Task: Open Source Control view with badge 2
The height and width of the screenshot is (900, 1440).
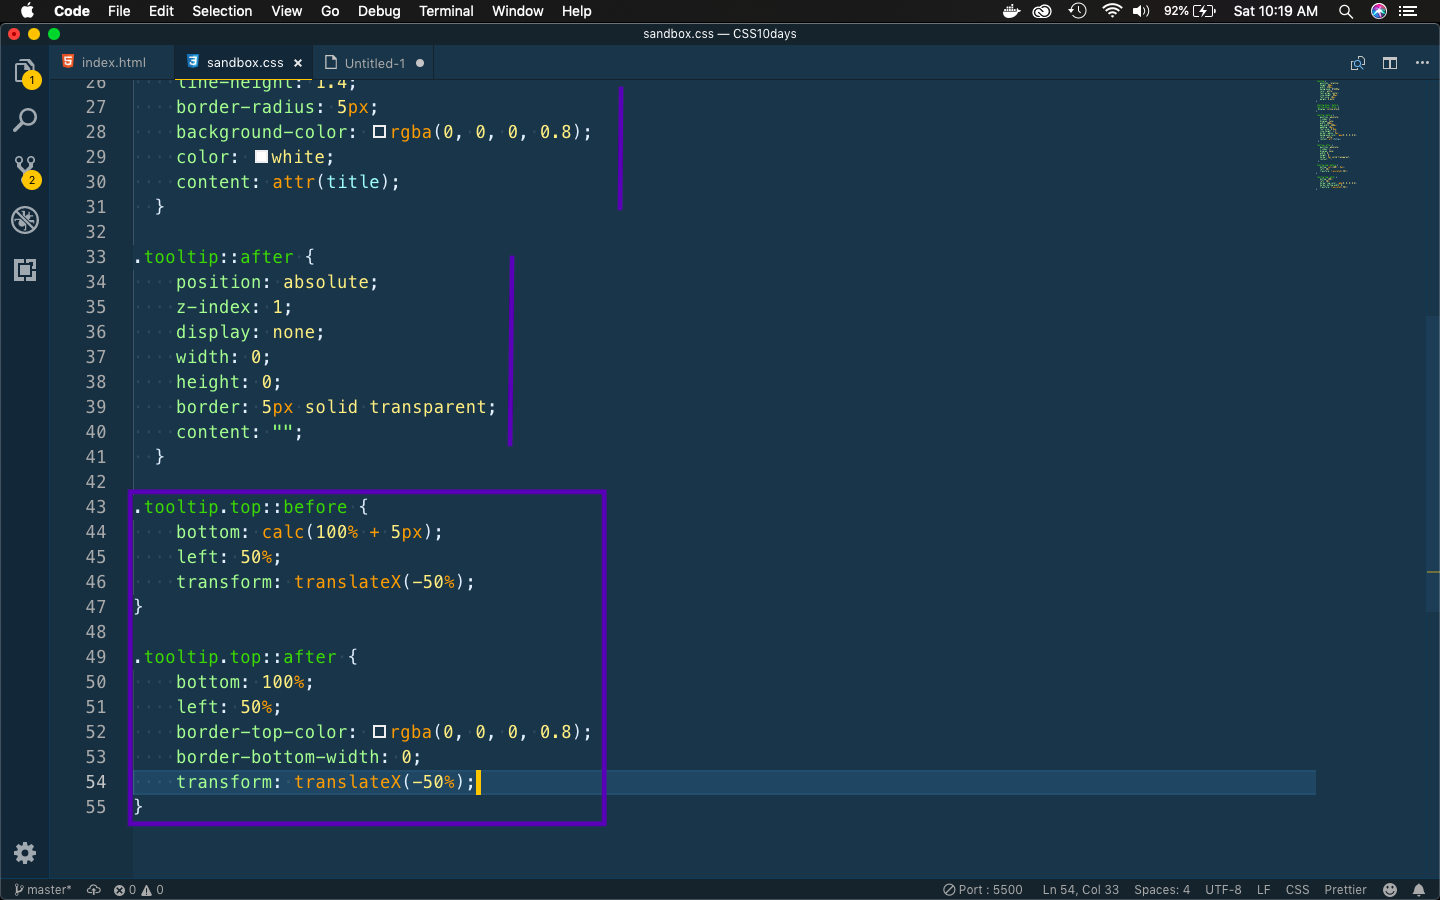Action: (x=25, y=171)
